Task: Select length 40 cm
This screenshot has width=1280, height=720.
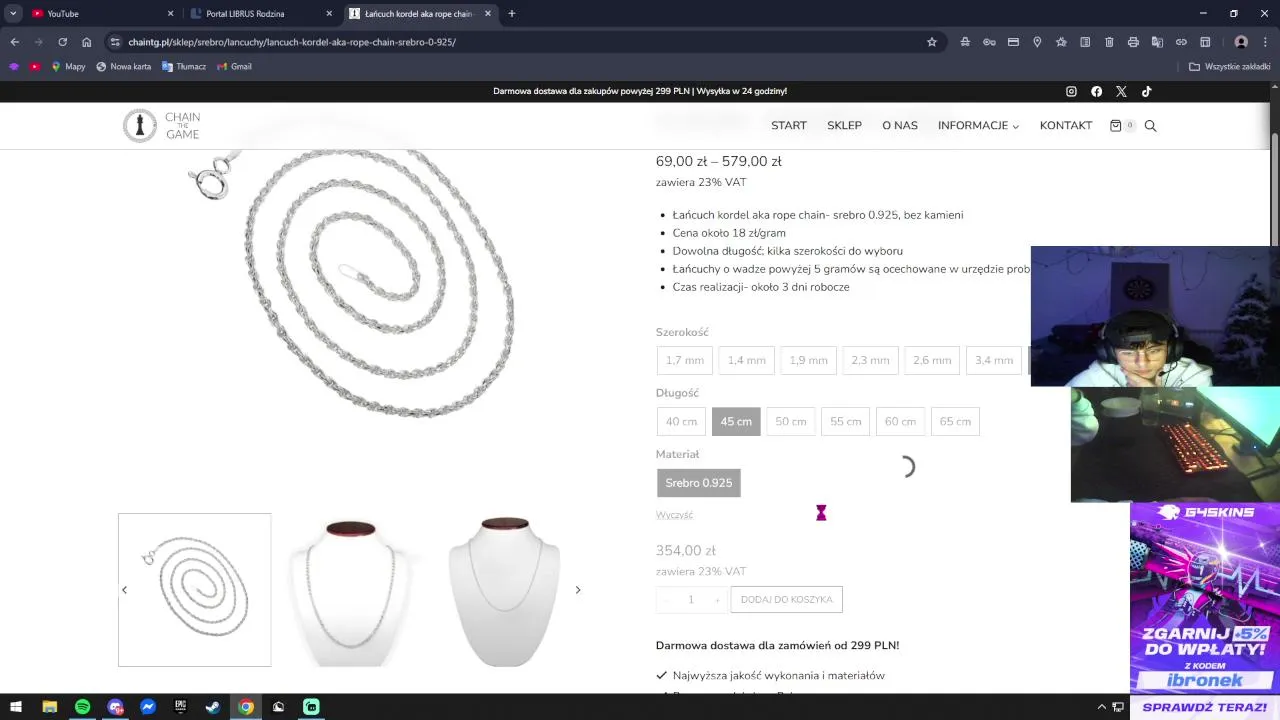Action: tap(681, 421)
